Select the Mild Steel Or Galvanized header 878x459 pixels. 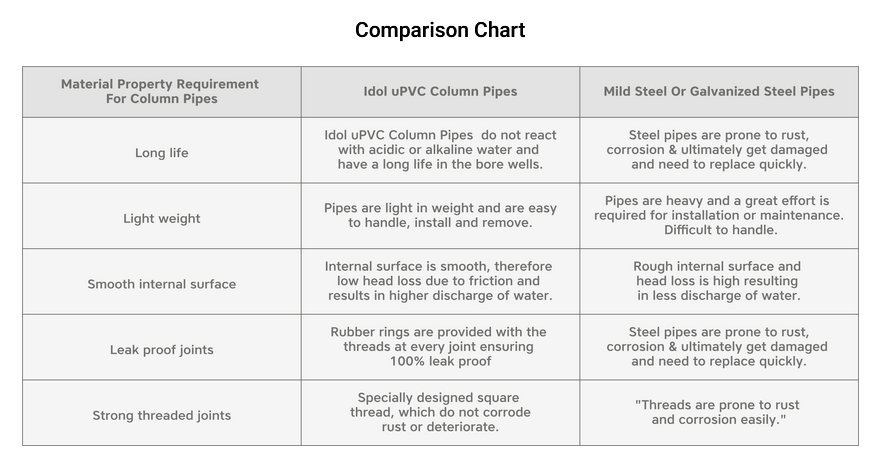point(718,91)
